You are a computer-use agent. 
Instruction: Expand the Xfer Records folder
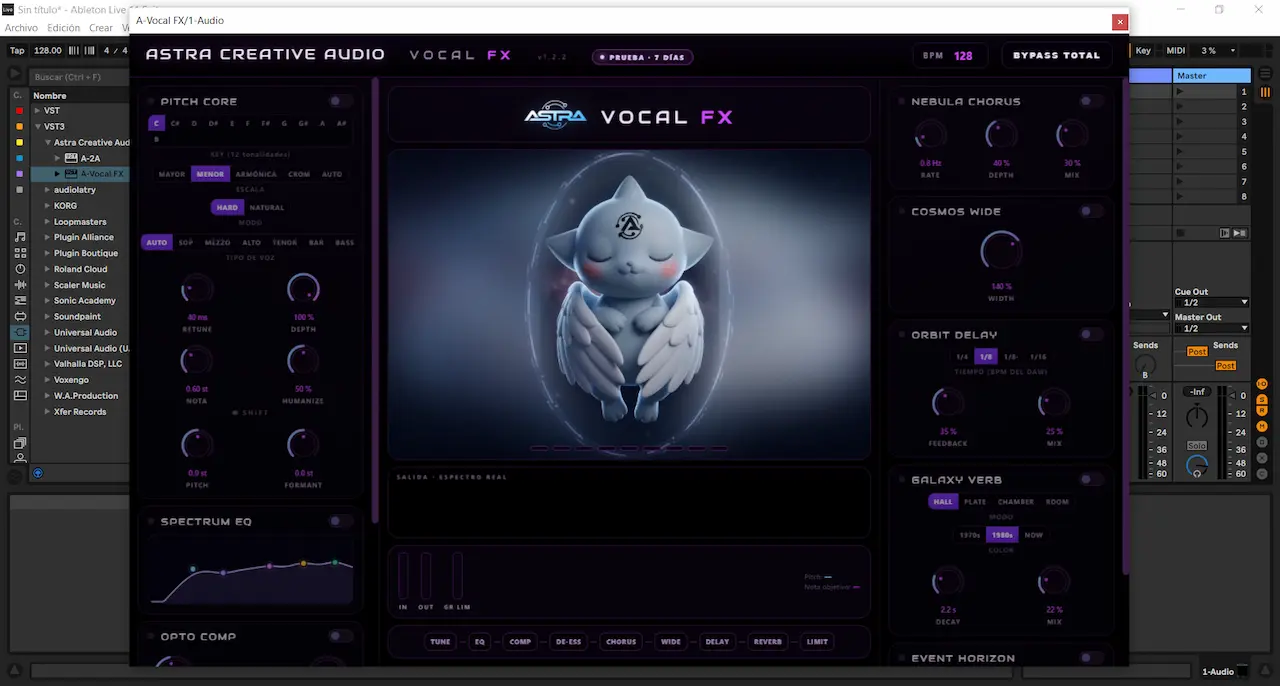[x=47, y=412]
